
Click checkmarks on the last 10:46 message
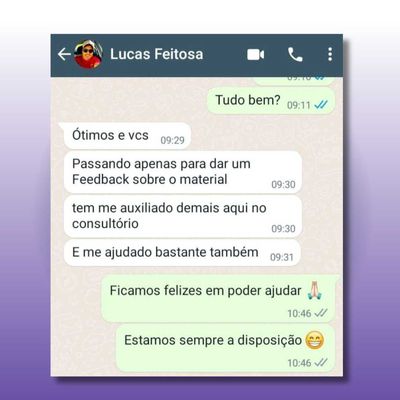click(321, 362)
